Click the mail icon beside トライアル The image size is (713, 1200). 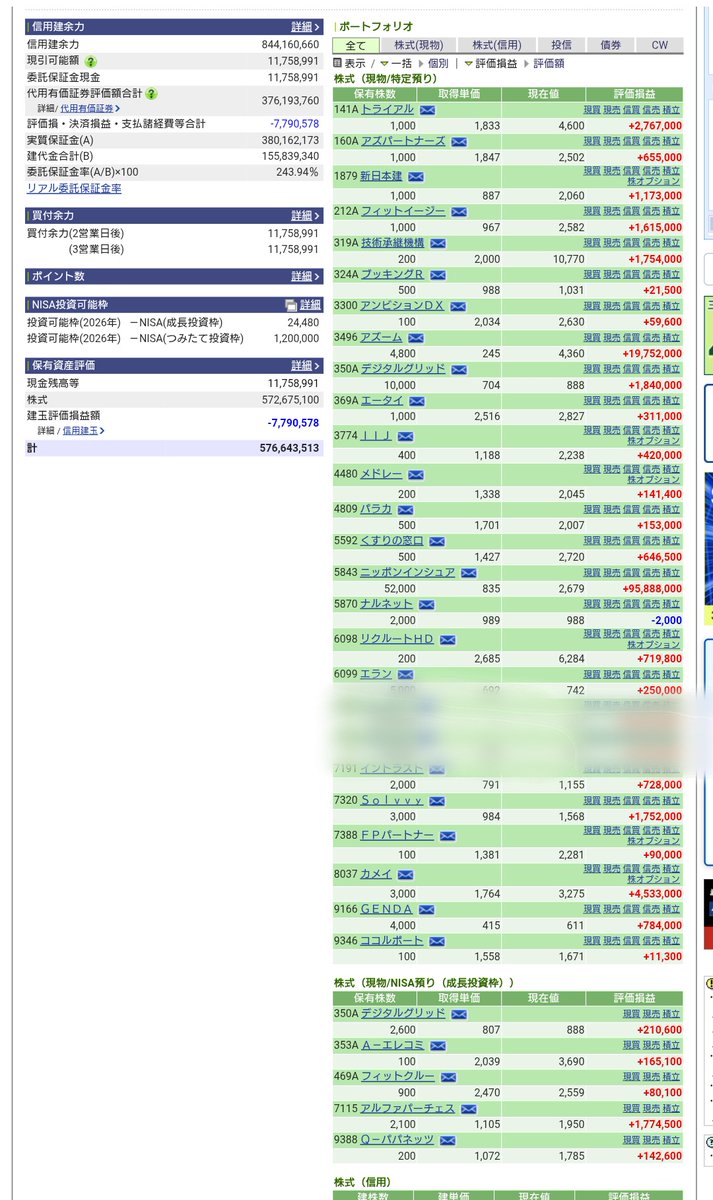(x=427, y=110)
